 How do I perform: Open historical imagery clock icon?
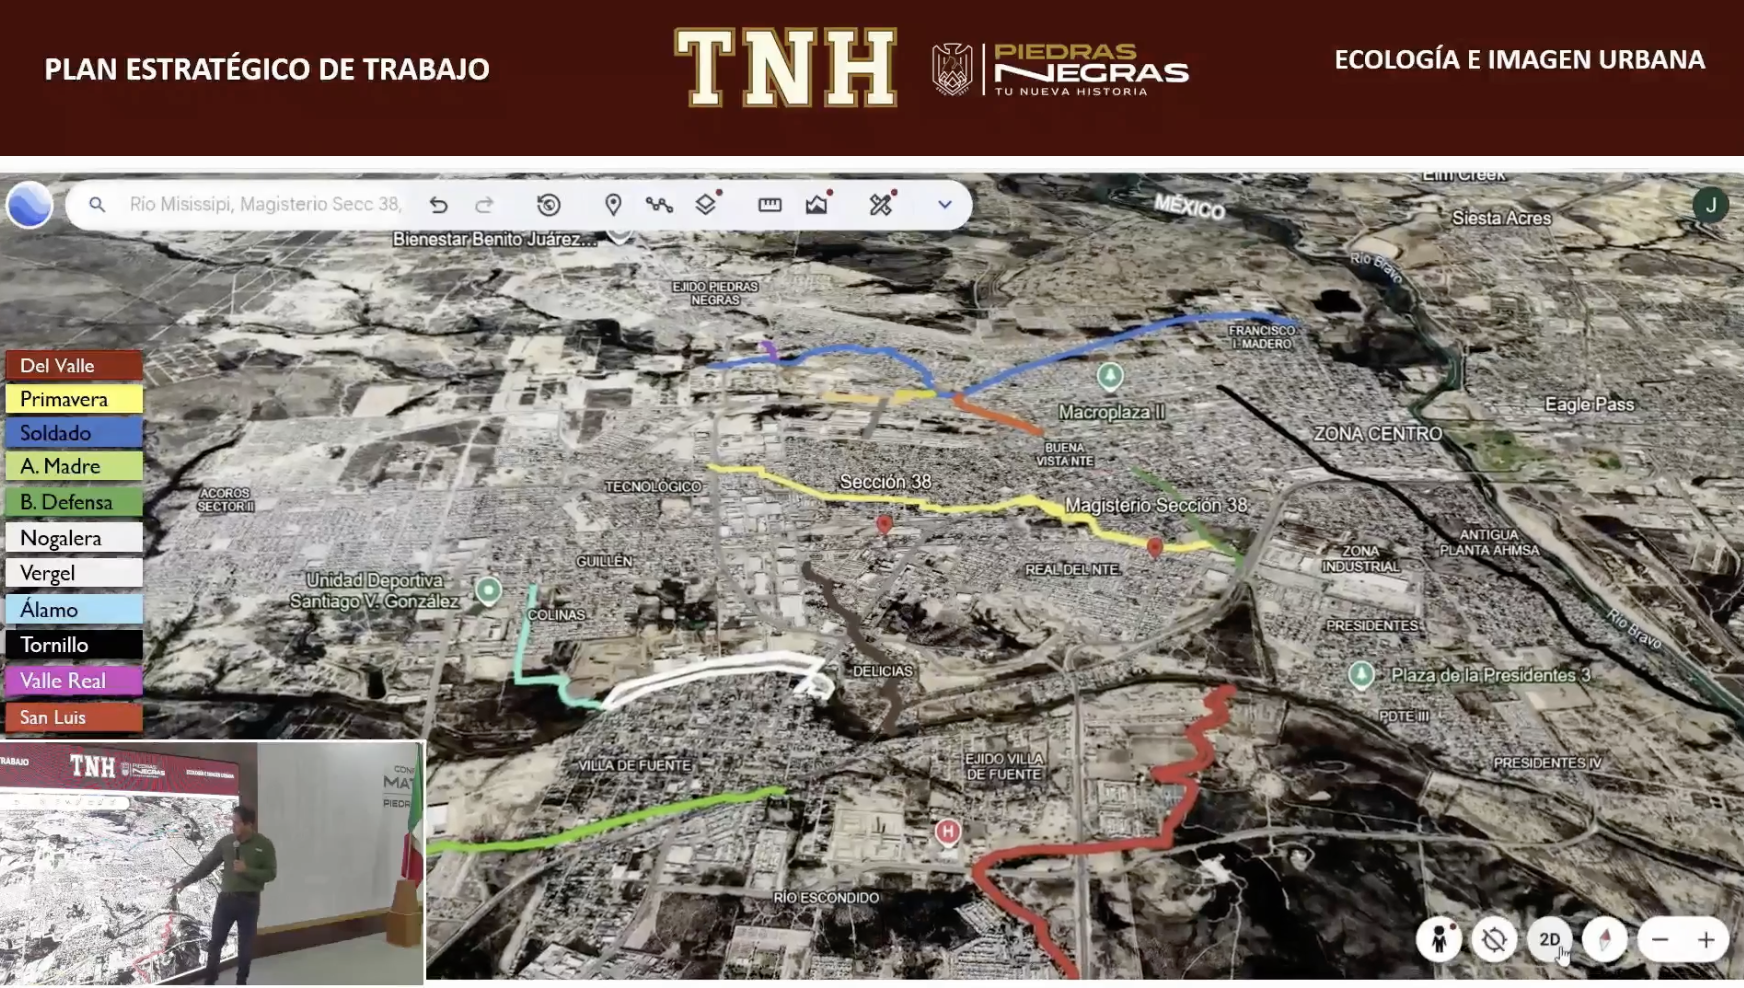coord(548,205)
